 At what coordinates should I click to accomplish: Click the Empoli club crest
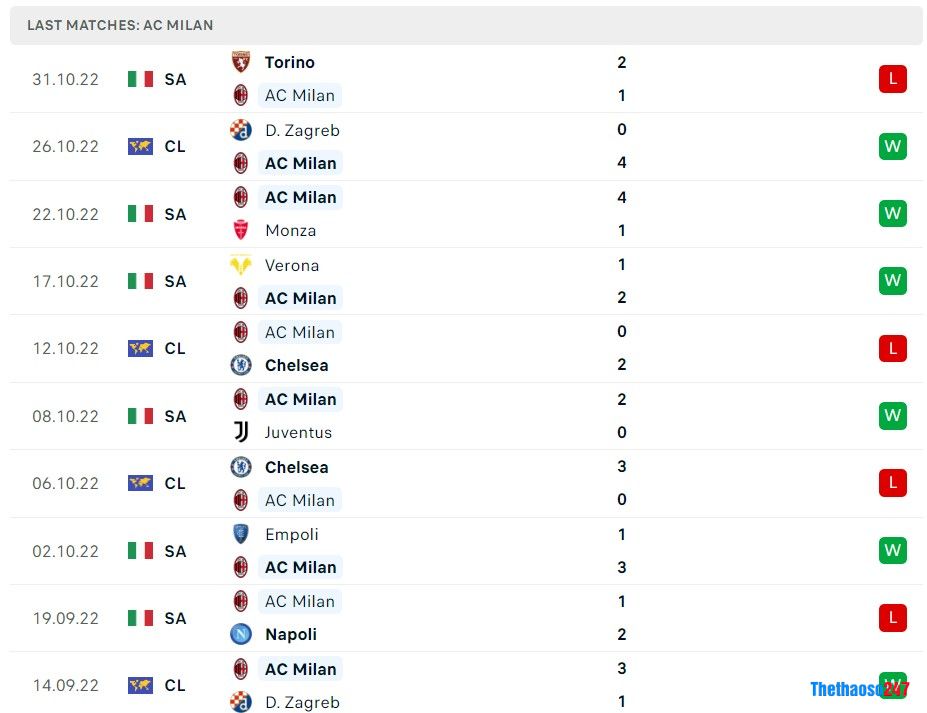(x=240, y=534)
